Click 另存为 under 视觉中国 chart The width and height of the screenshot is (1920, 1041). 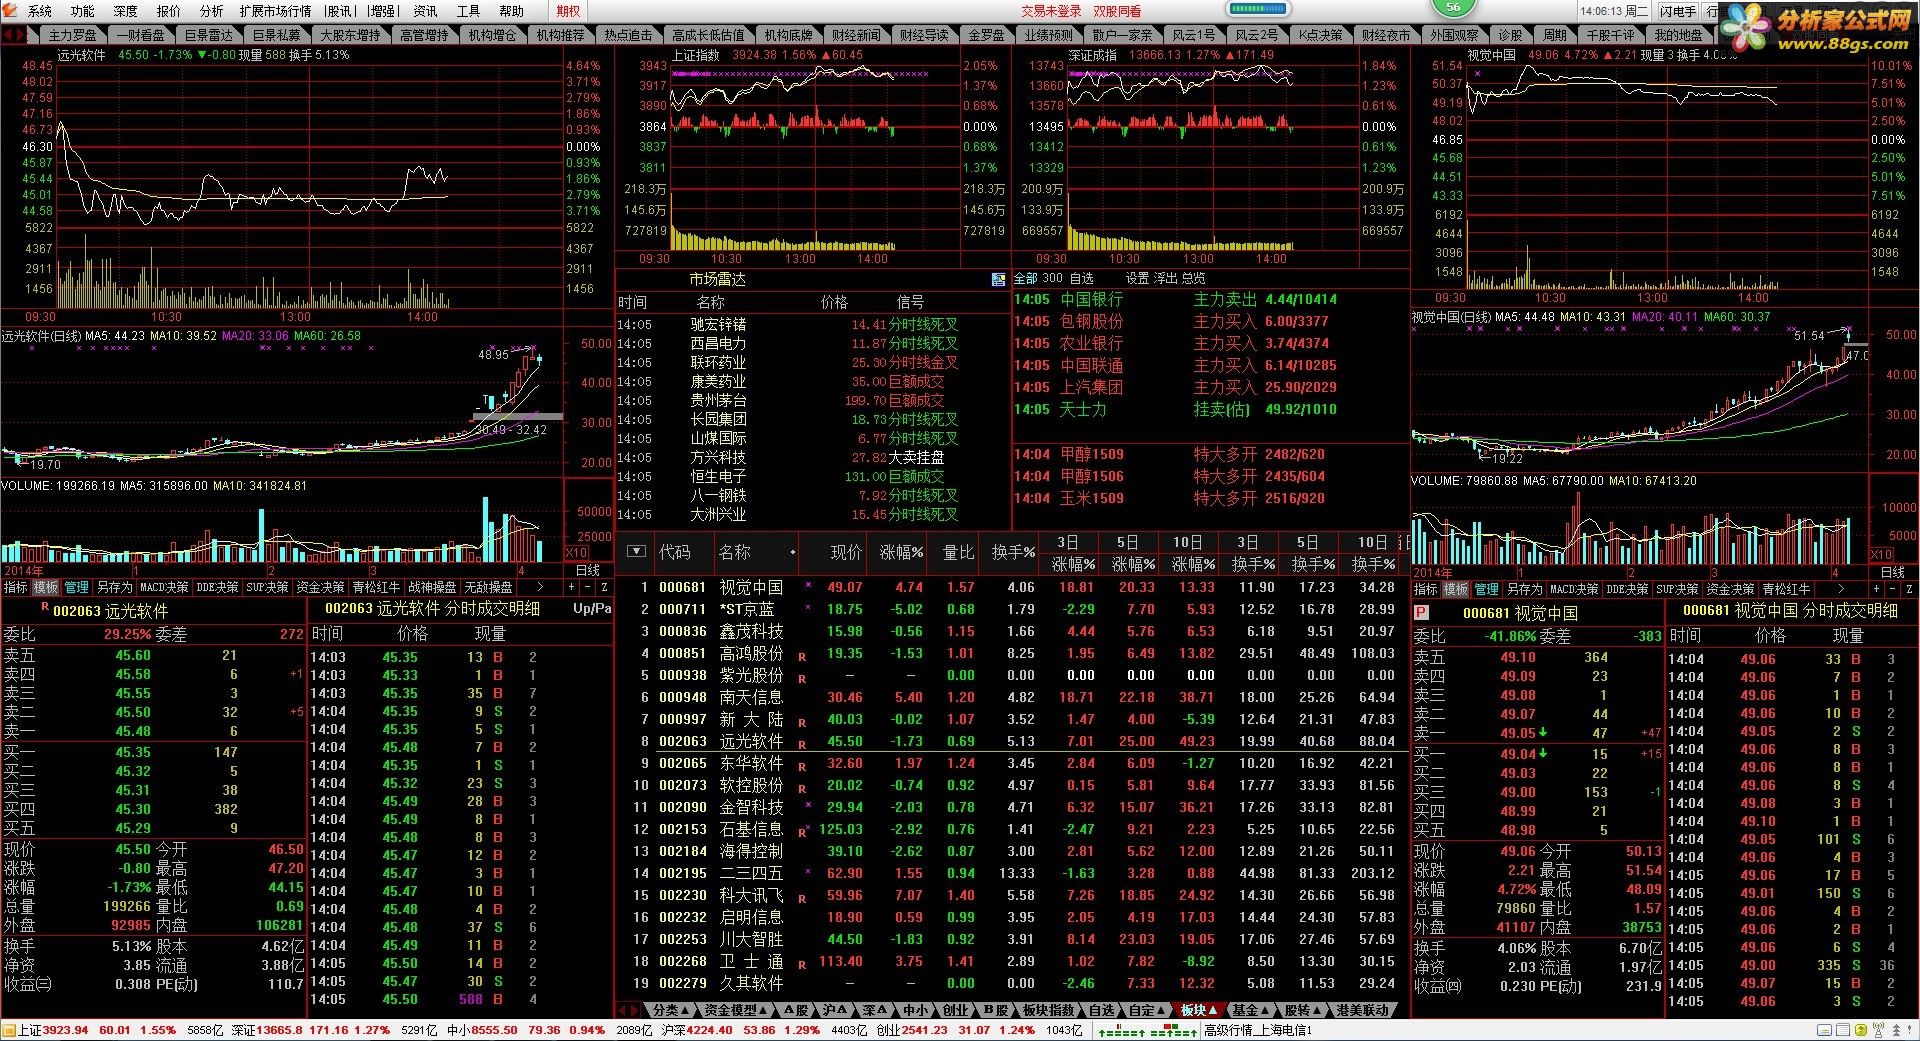pos(1523,589)
